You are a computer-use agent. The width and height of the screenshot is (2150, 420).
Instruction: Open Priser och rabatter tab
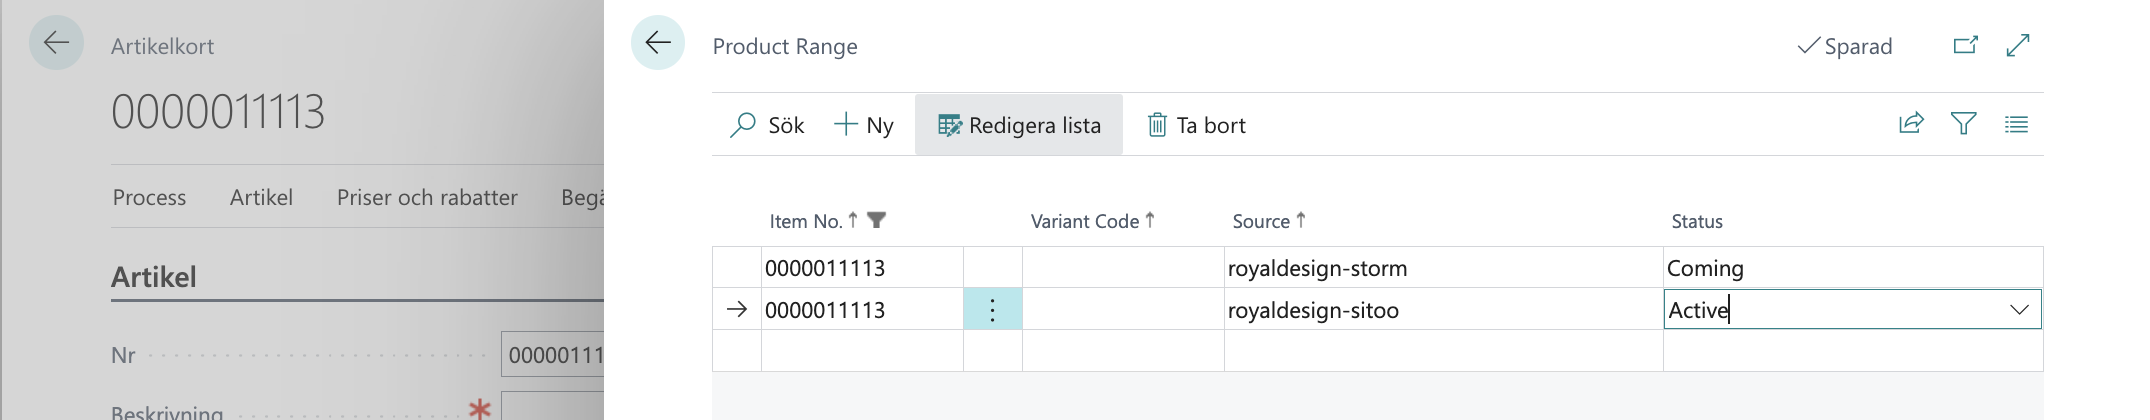(427, 197)
